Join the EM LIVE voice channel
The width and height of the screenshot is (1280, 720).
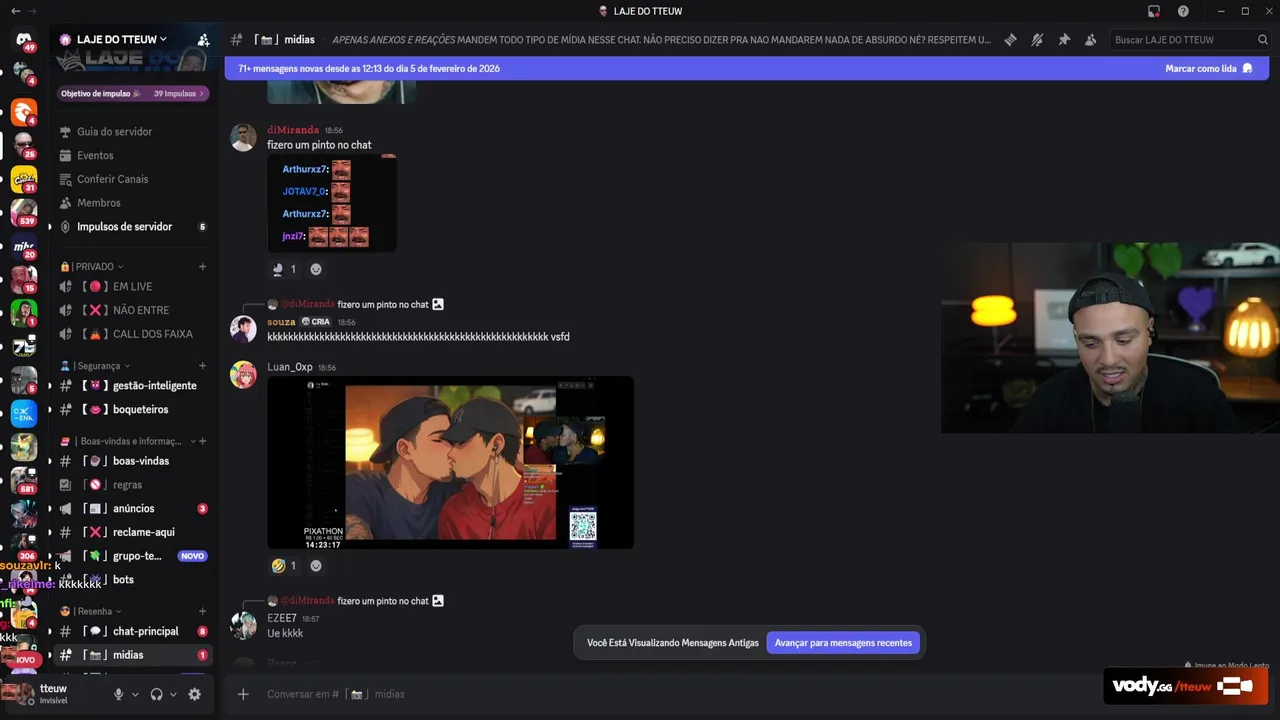(x=133, y=287)
